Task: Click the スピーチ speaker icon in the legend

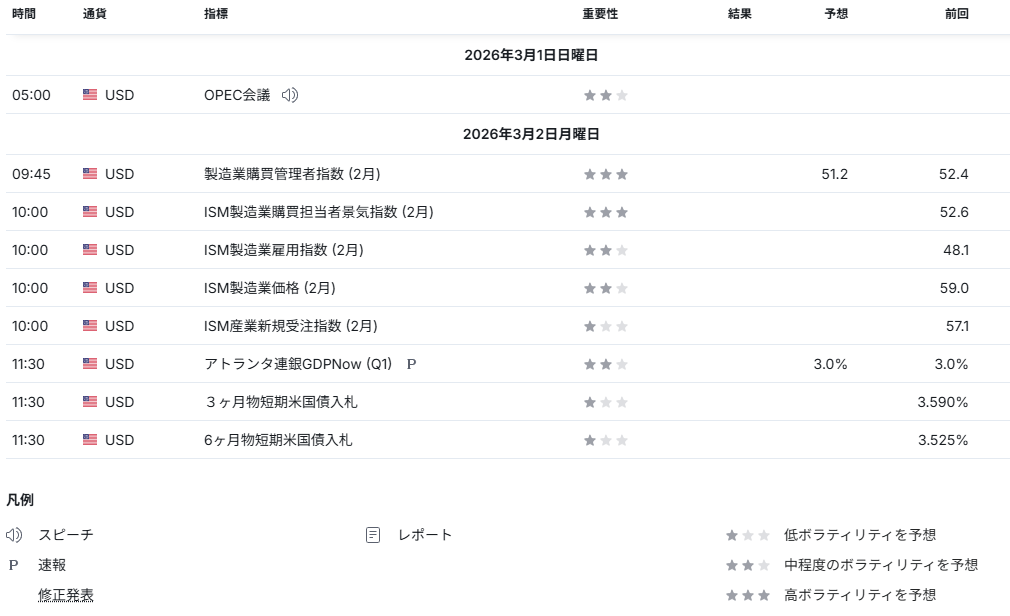Action: pyautogui.click(x=14, y=535)
